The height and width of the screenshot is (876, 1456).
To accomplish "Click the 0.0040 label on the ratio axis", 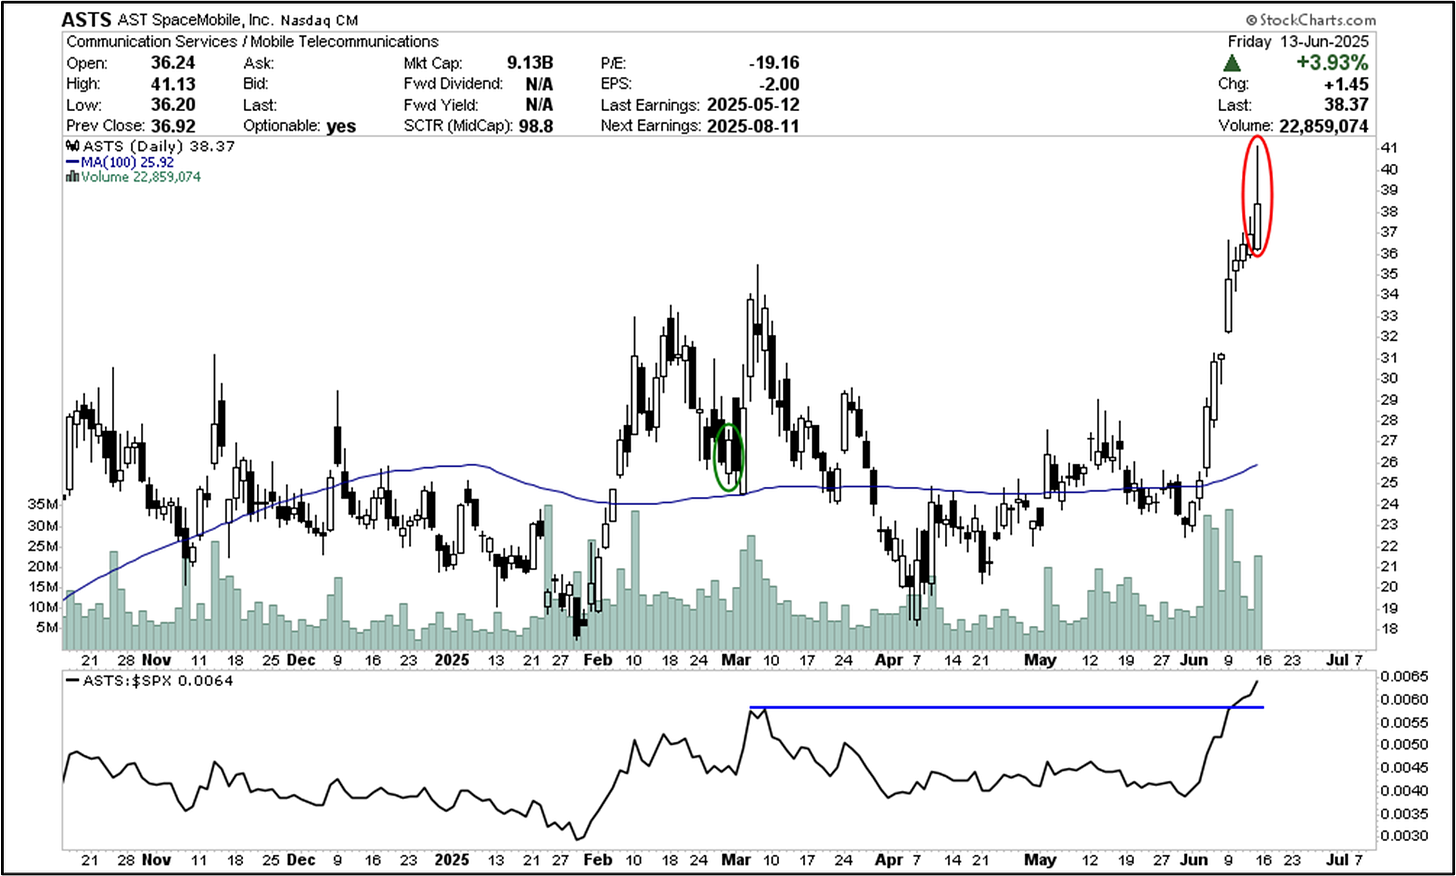I will coord(1403,790).
